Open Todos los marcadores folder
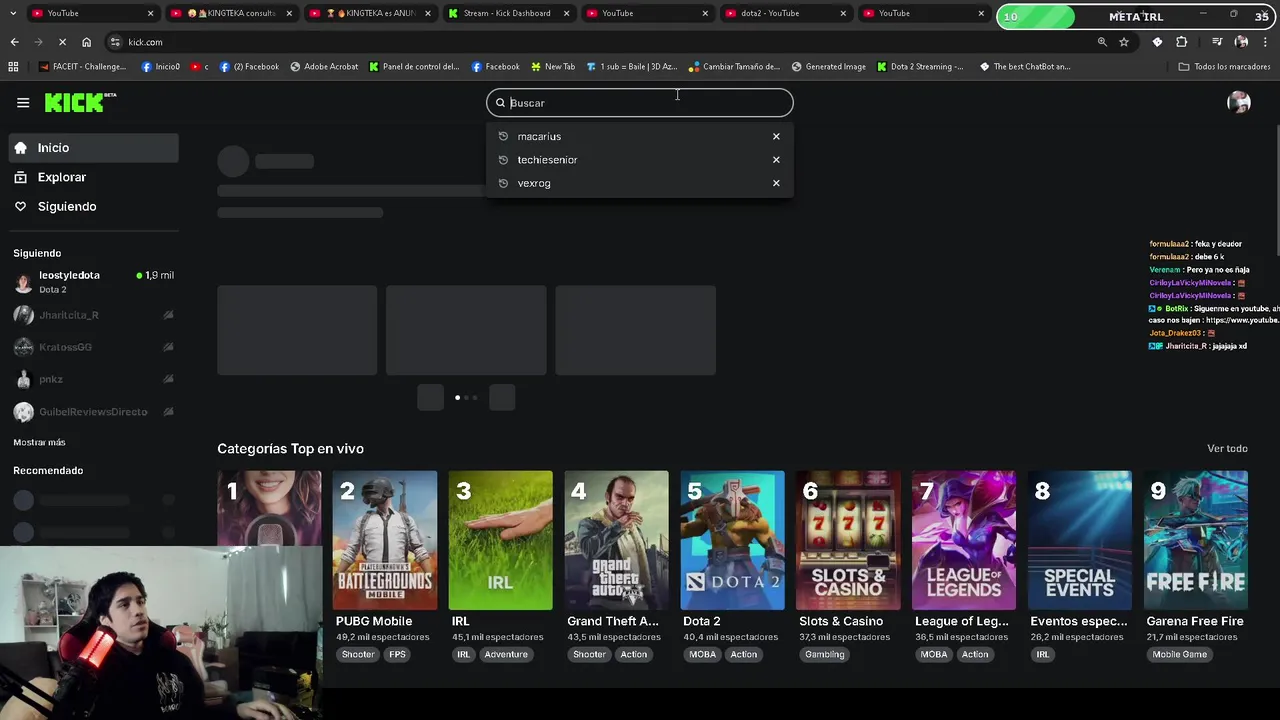Viewport: 1280px width, 720px height. (1224, 67)
